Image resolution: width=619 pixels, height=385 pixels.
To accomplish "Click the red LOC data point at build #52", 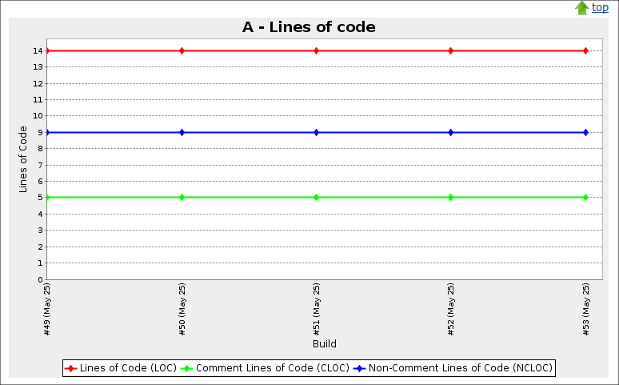I will [x=451, y=51].
